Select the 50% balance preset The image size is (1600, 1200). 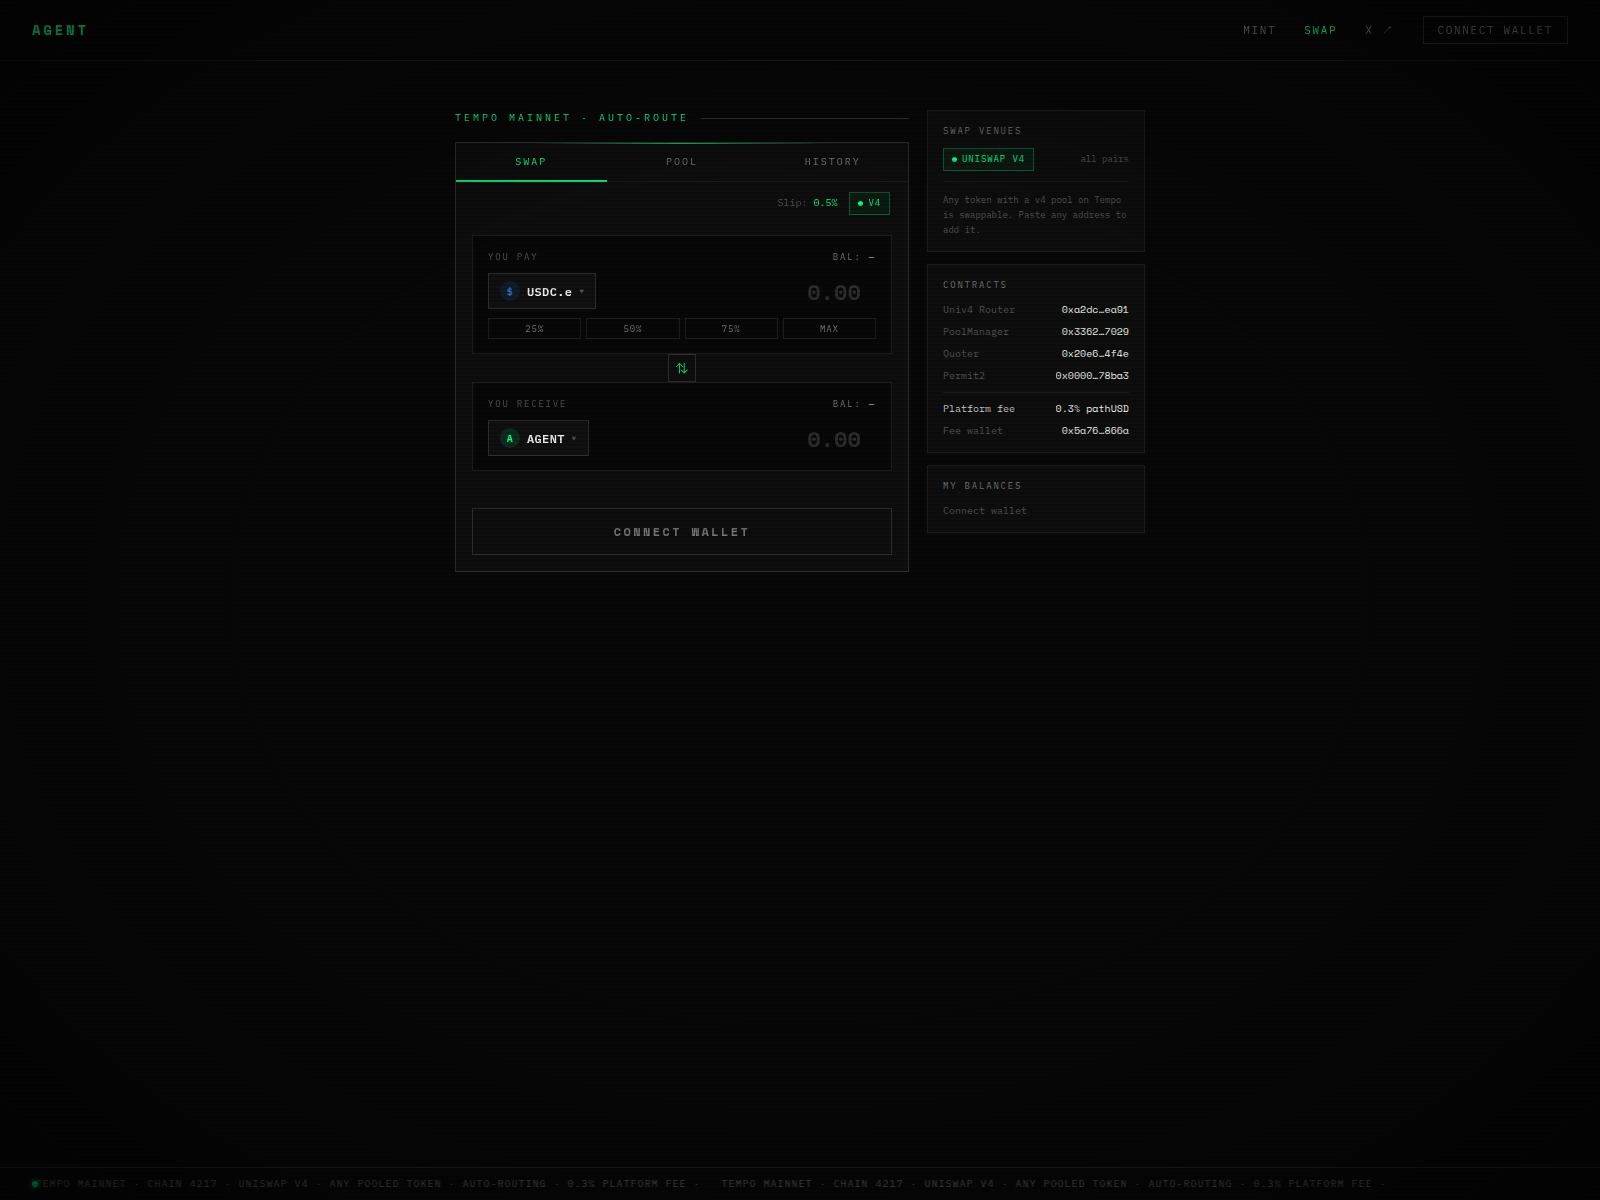click(632, 328)
